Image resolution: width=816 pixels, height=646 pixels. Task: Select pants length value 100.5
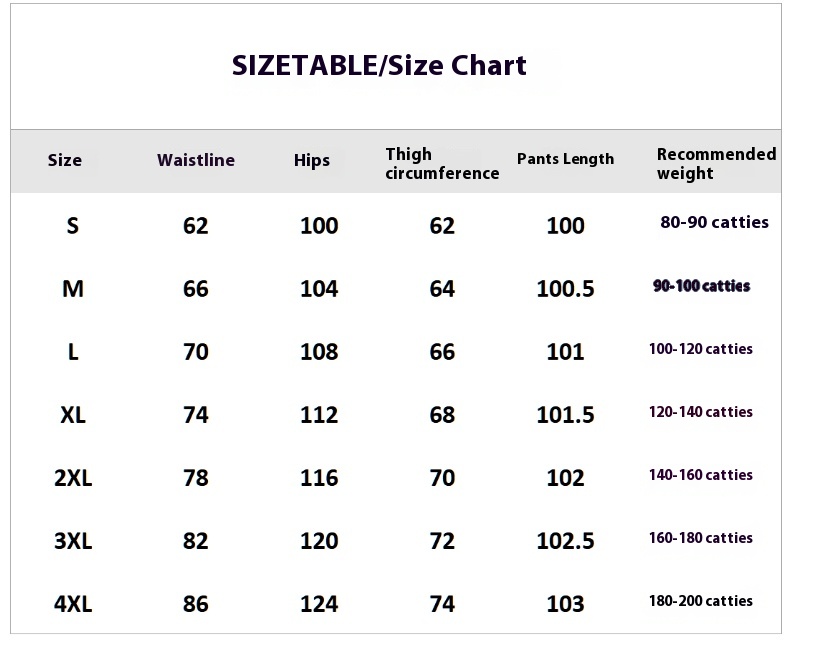coord(565,289)
